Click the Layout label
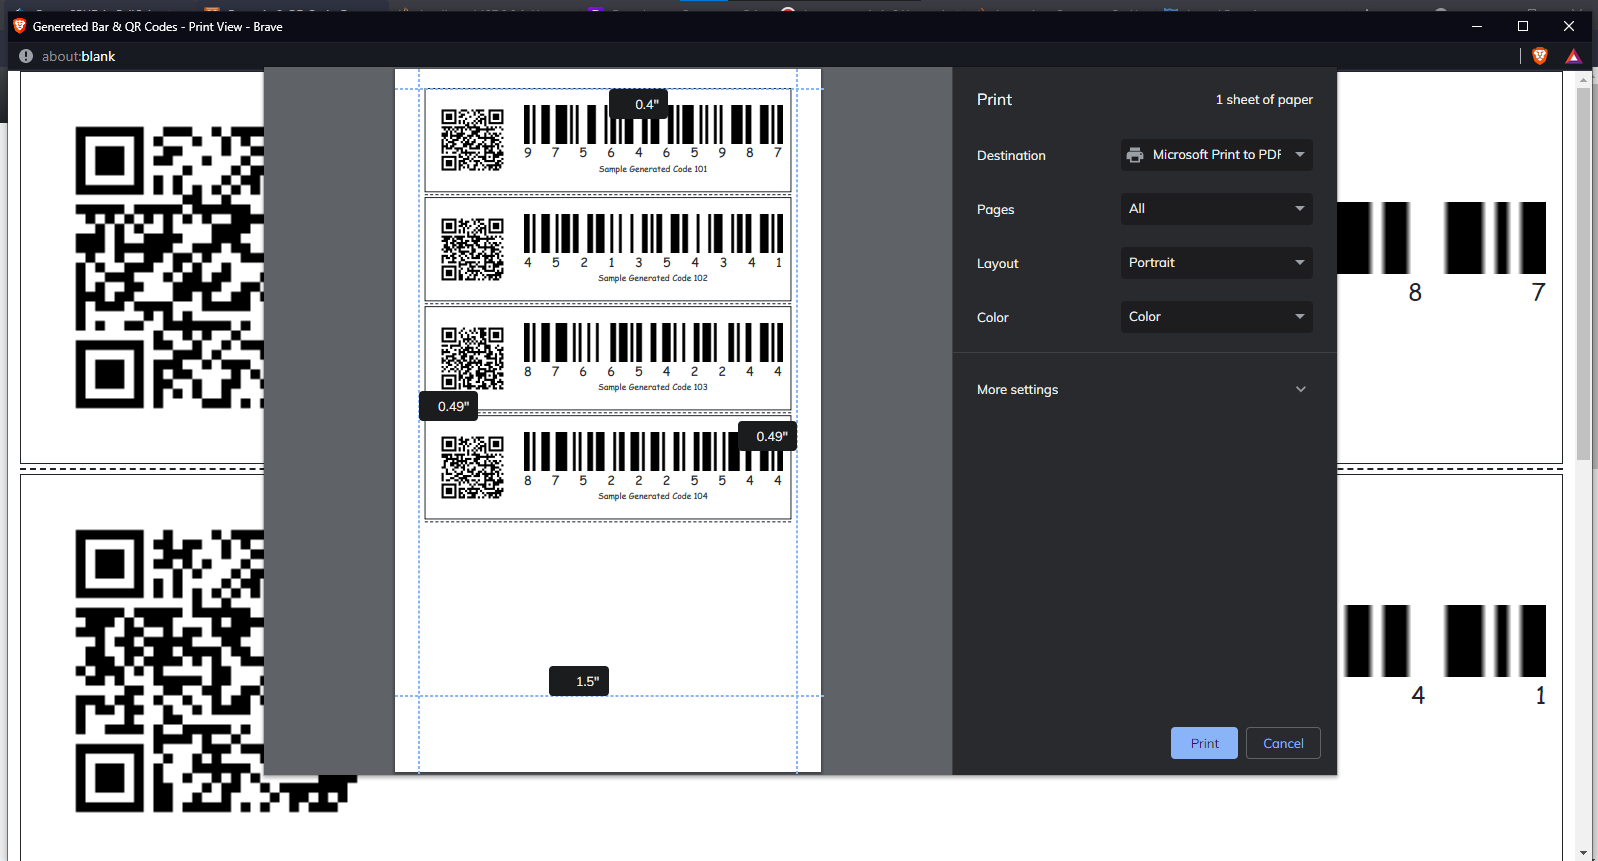Screen dimensions: 1598x861 pyautogui.click(x=997, y=263)
